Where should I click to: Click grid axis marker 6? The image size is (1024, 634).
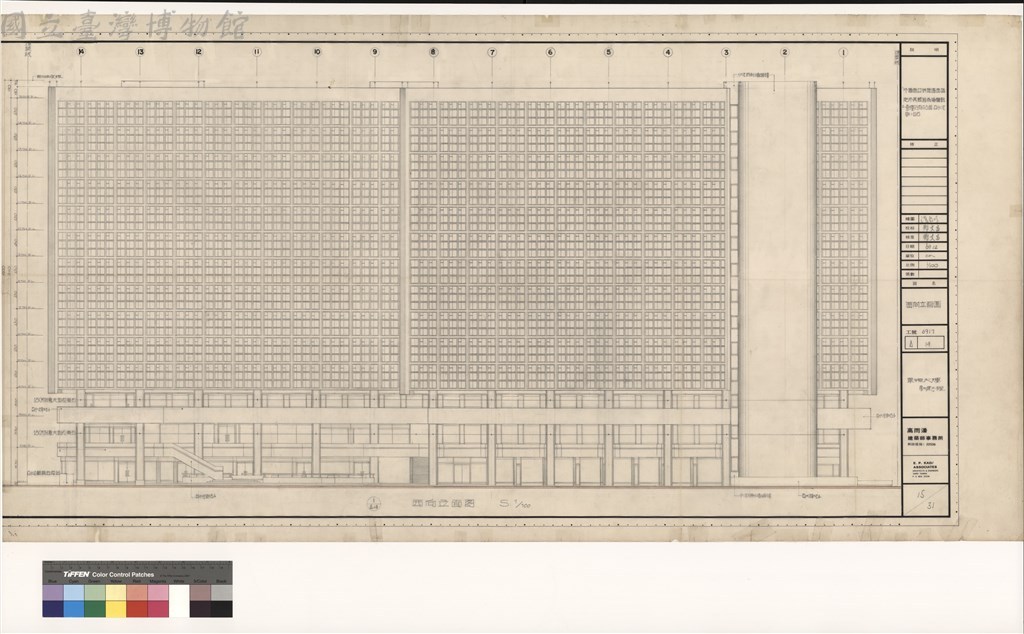tap(551, 52)
